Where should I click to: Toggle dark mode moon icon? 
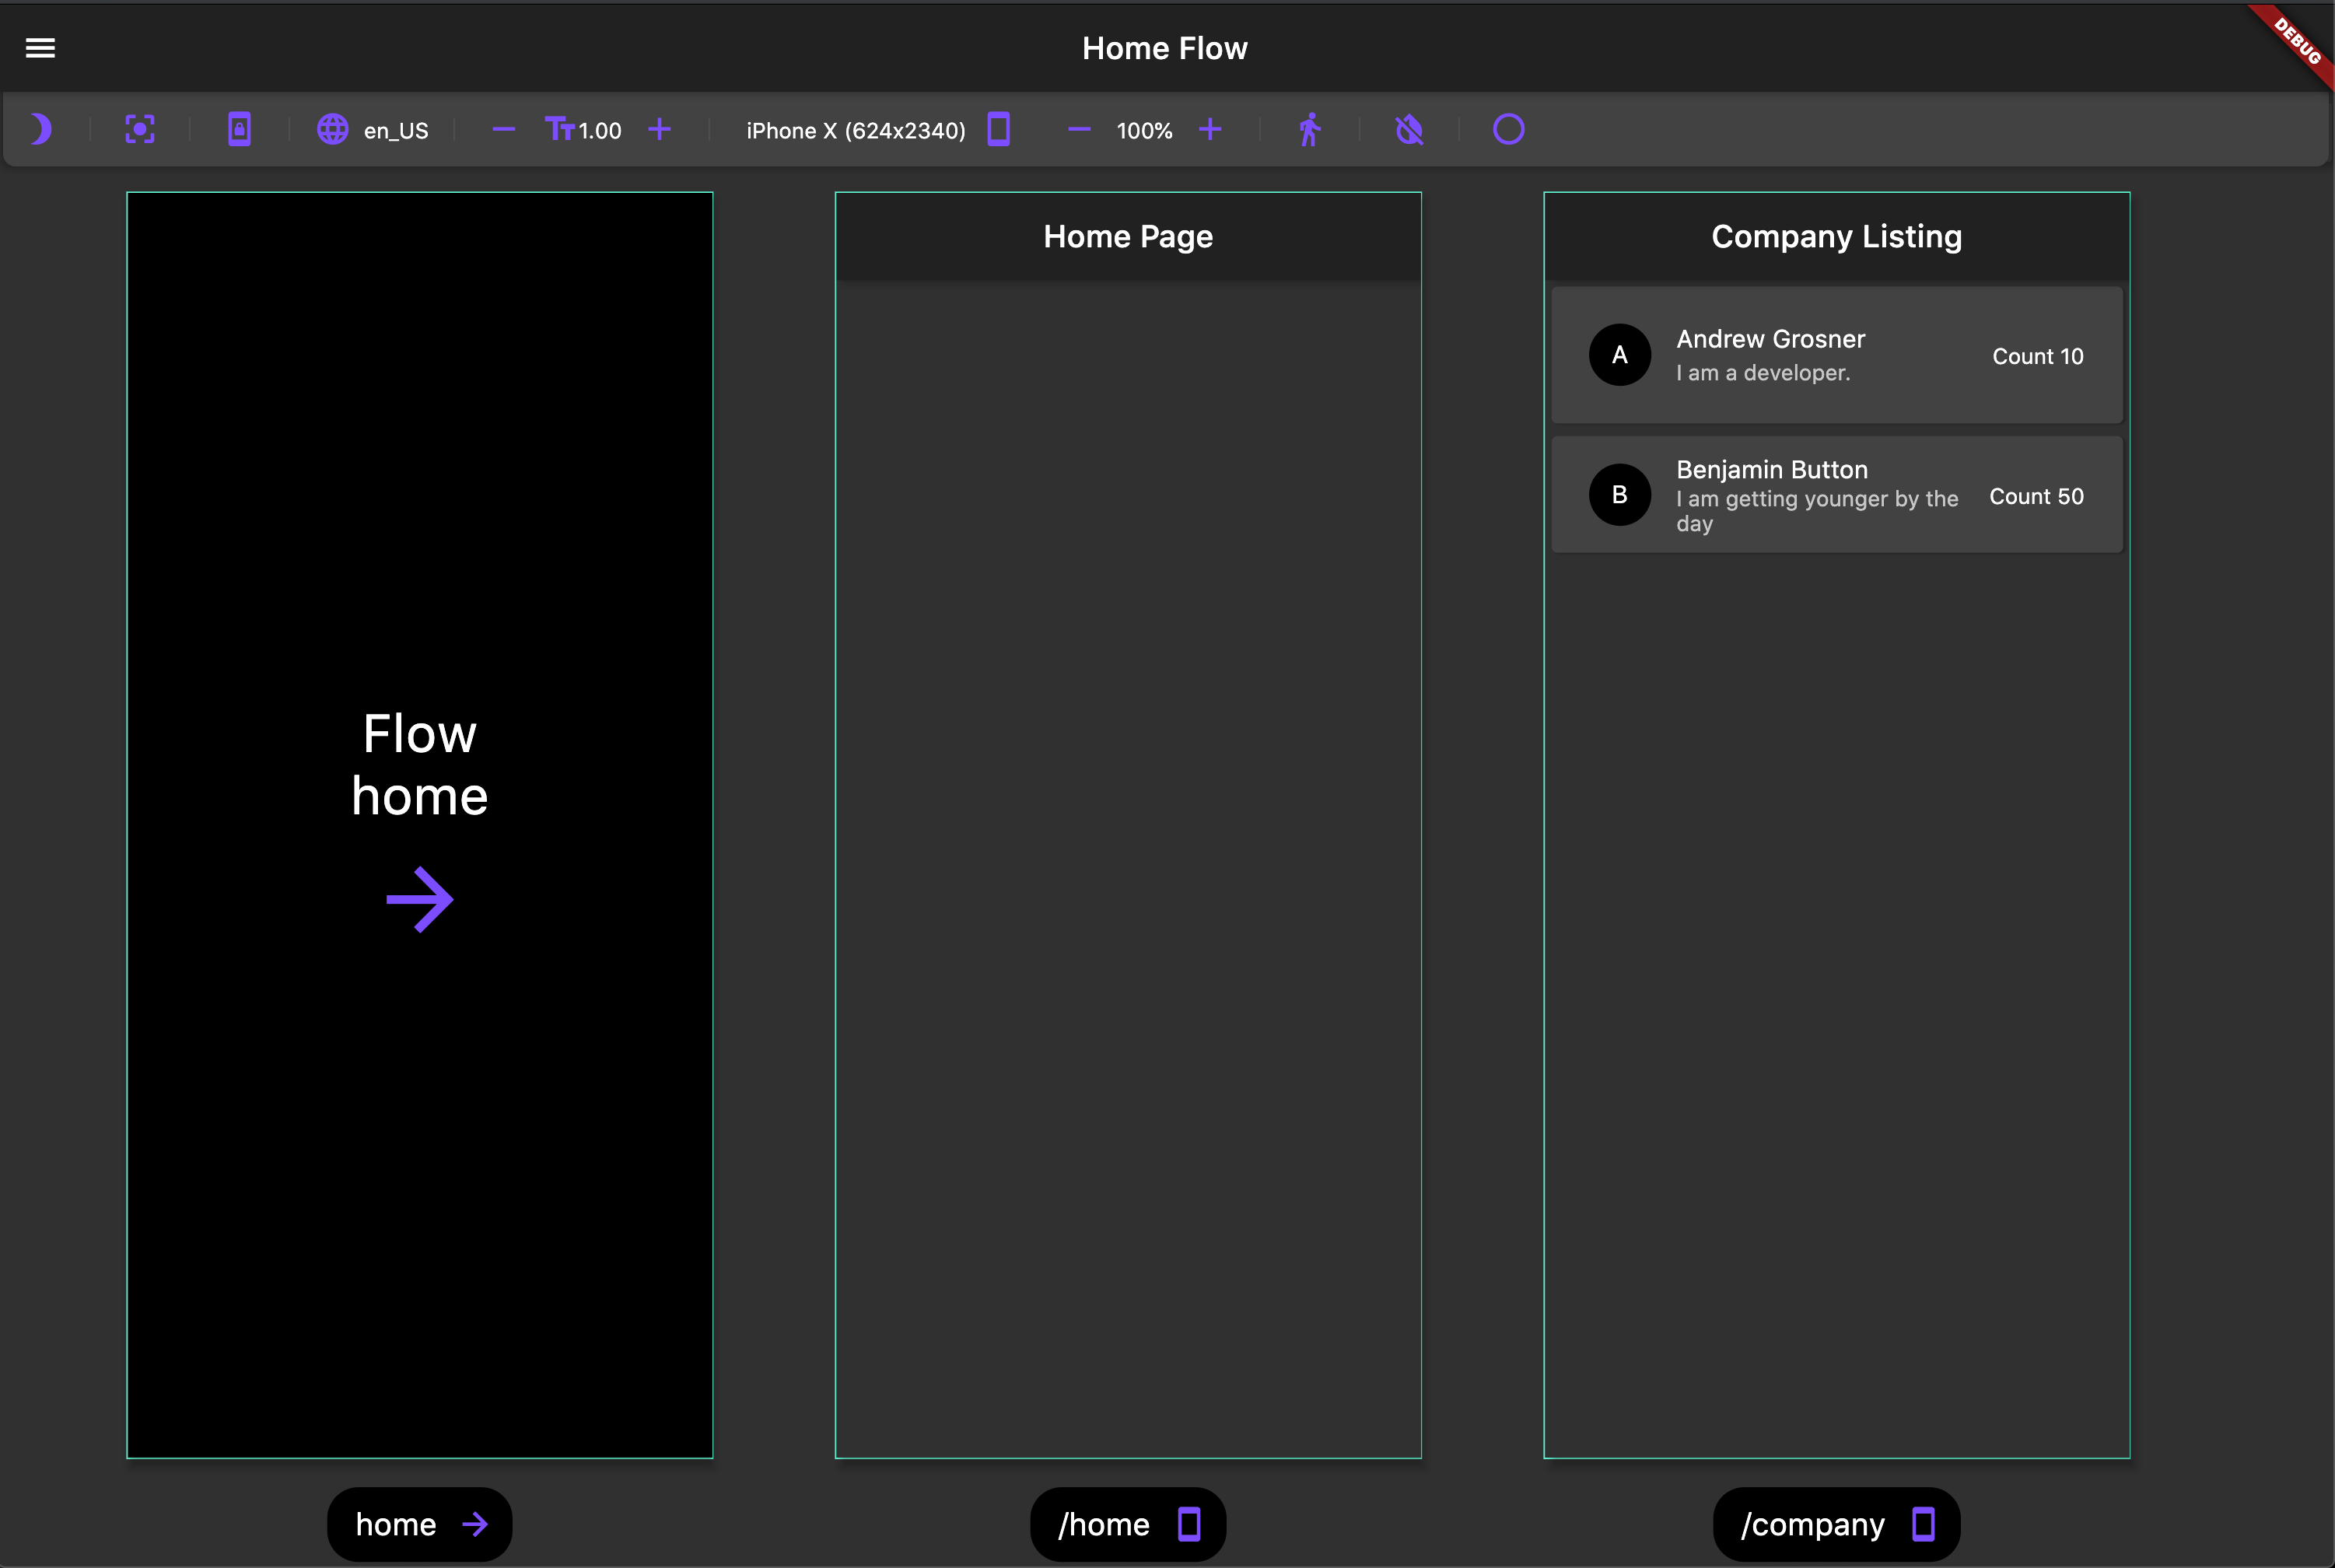tap(40, 129)
